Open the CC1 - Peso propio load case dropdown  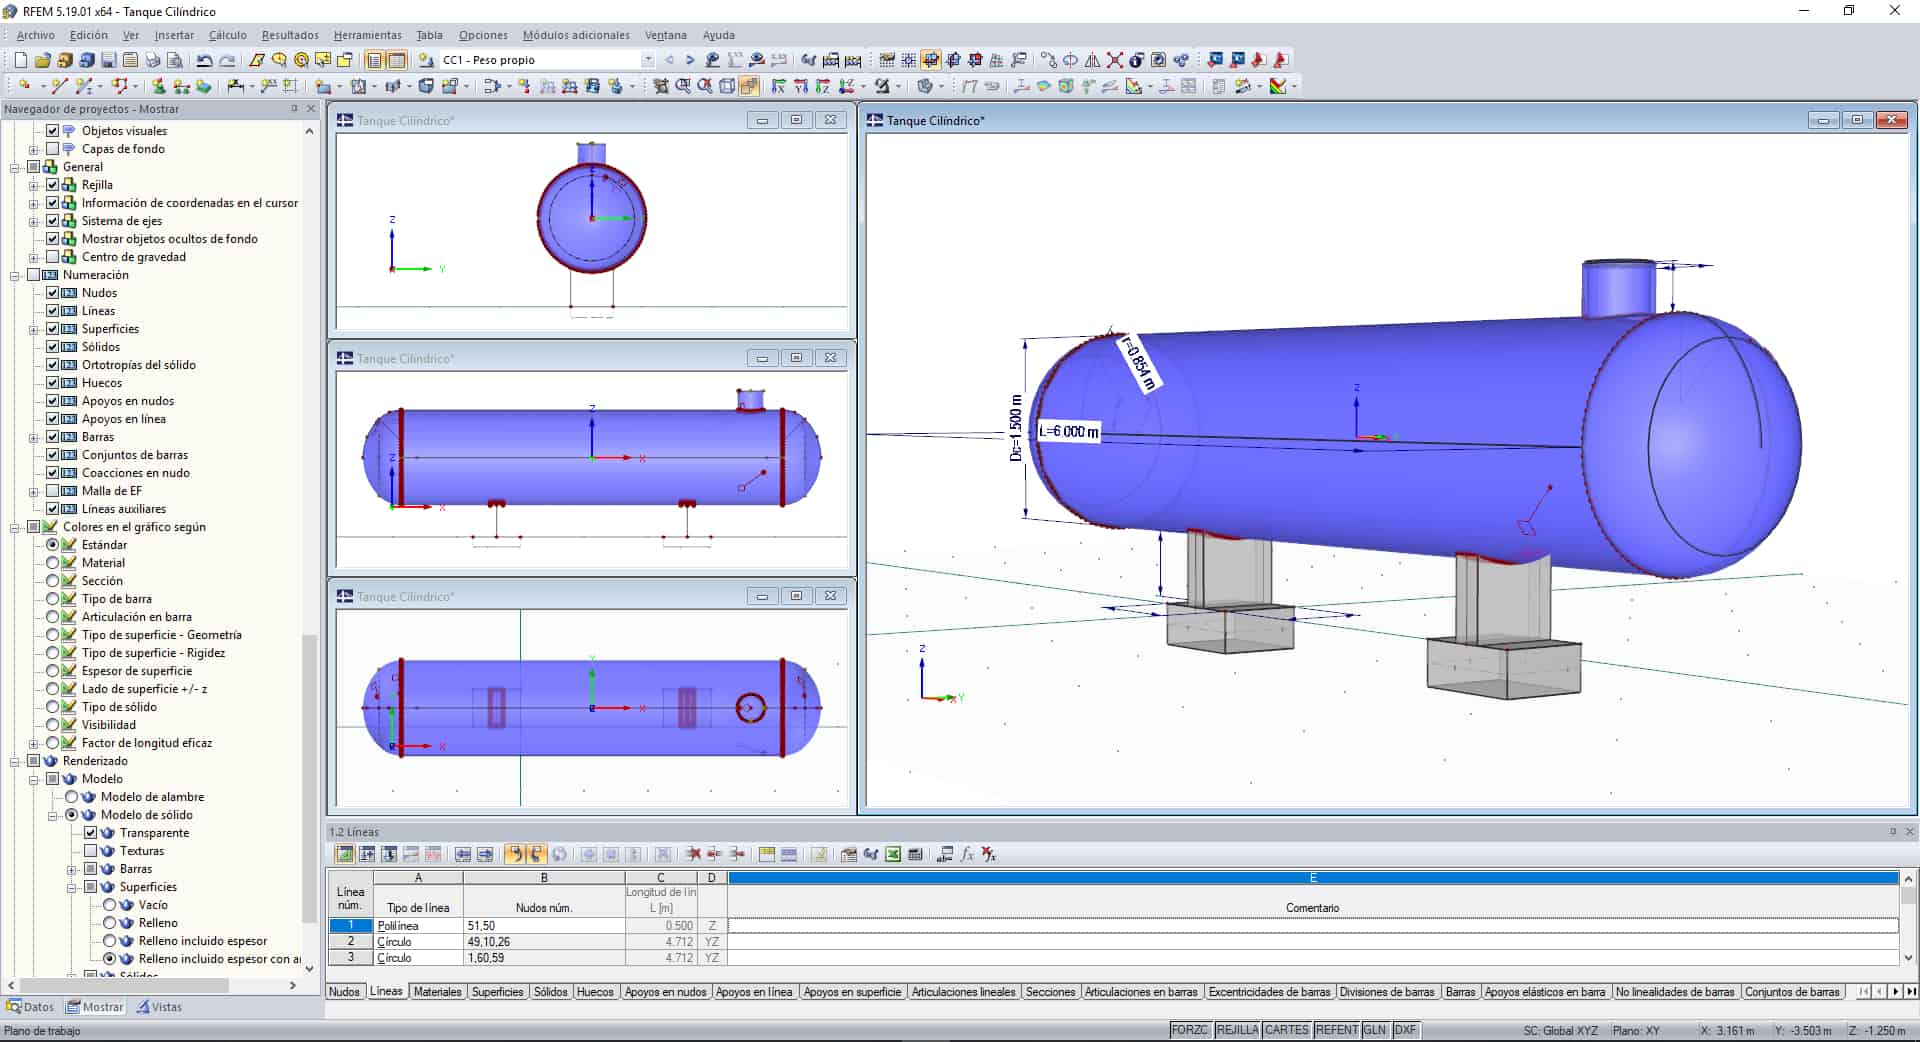point(647,60)
